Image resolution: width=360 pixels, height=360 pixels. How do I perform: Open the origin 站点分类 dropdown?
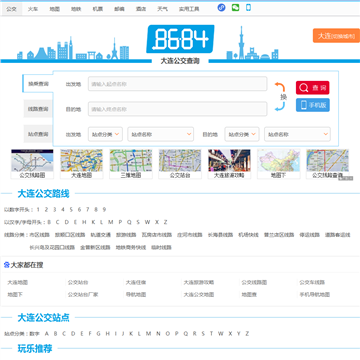coord(105,134)
